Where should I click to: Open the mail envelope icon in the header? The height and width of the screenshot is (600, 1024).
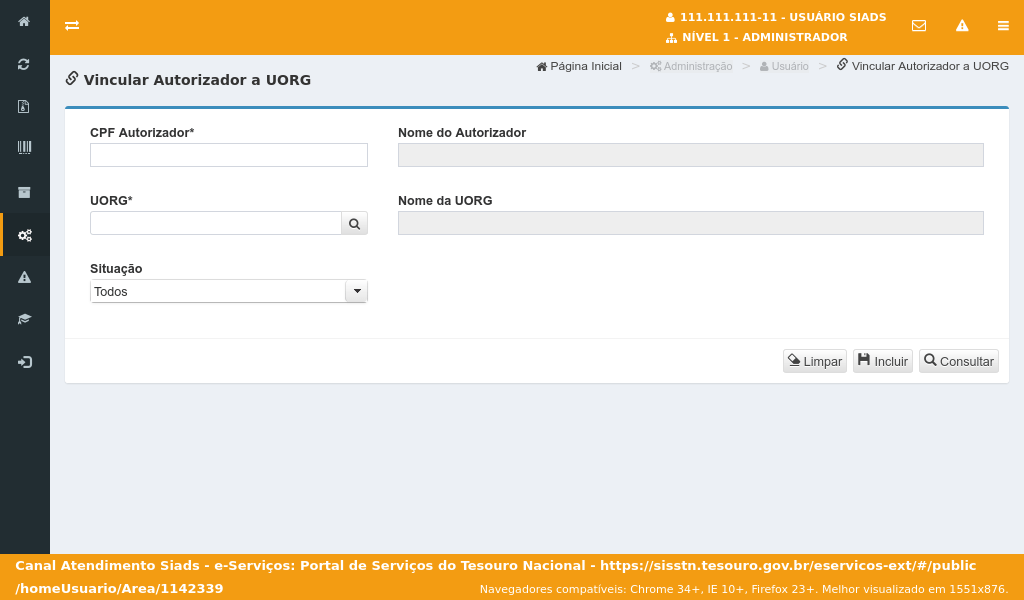919,25
